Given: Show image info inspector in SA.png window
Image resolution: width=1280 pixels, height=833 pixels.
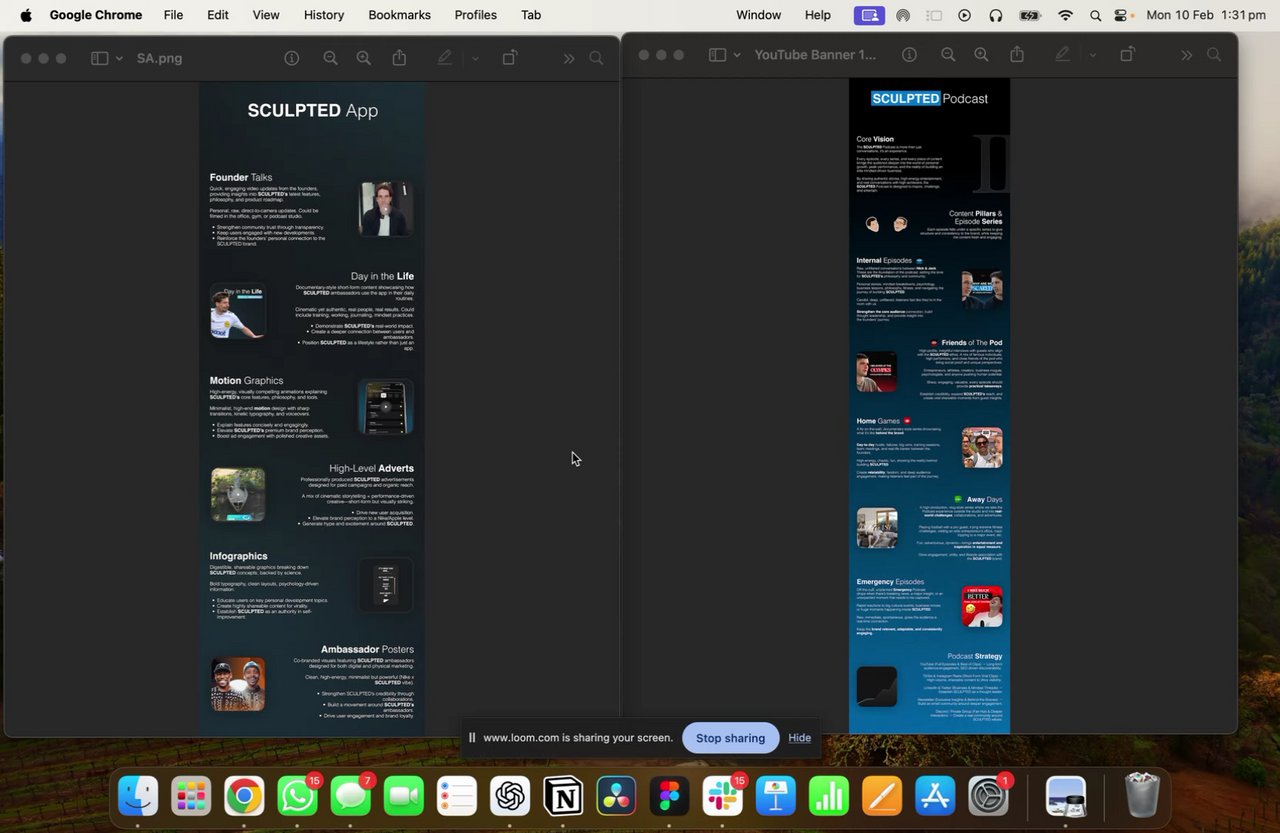Looking at the screenshot, I should click(292, 58).
